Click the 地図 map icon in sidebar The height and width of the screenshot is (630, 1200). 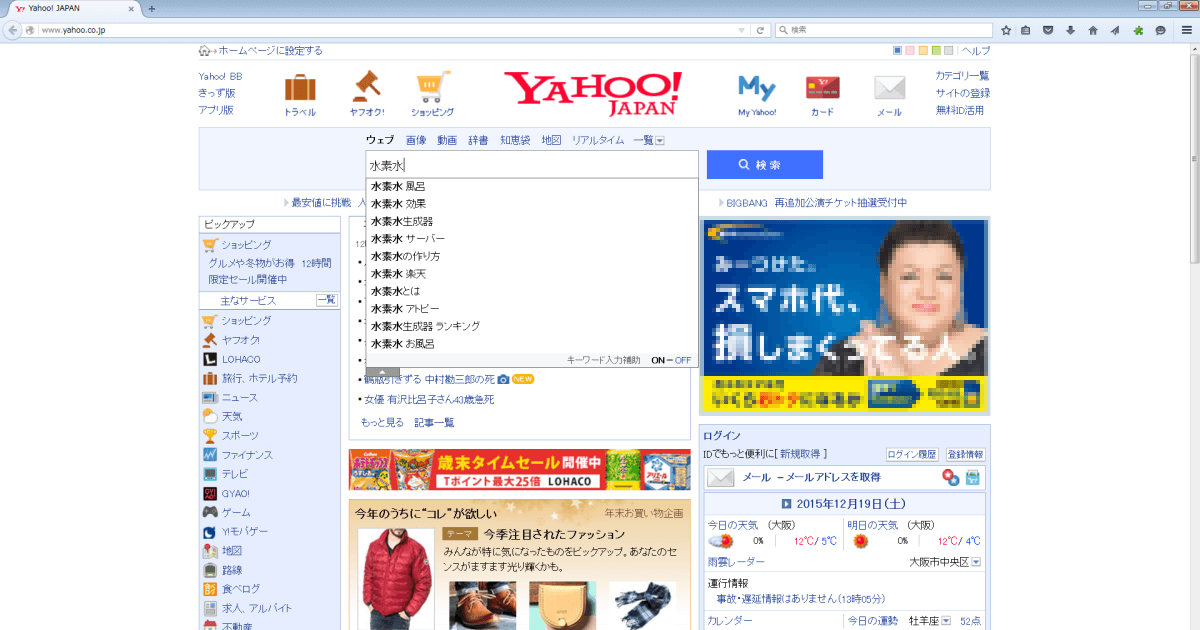pos(210,551)
